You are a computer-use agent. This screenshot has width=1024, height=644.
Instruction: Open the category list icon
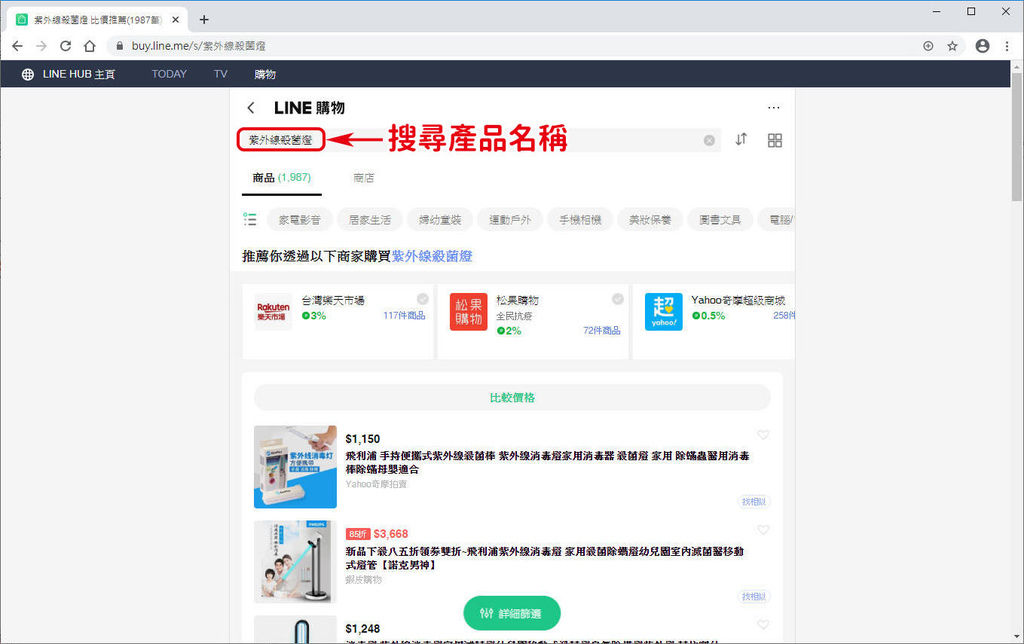[249, 219]
